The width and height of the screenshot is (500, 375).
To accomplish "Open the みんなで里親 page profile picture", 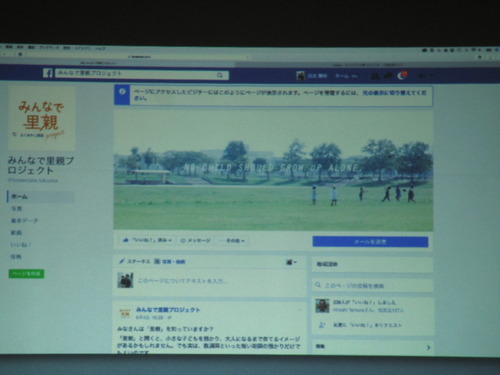I will coord(42,118).
